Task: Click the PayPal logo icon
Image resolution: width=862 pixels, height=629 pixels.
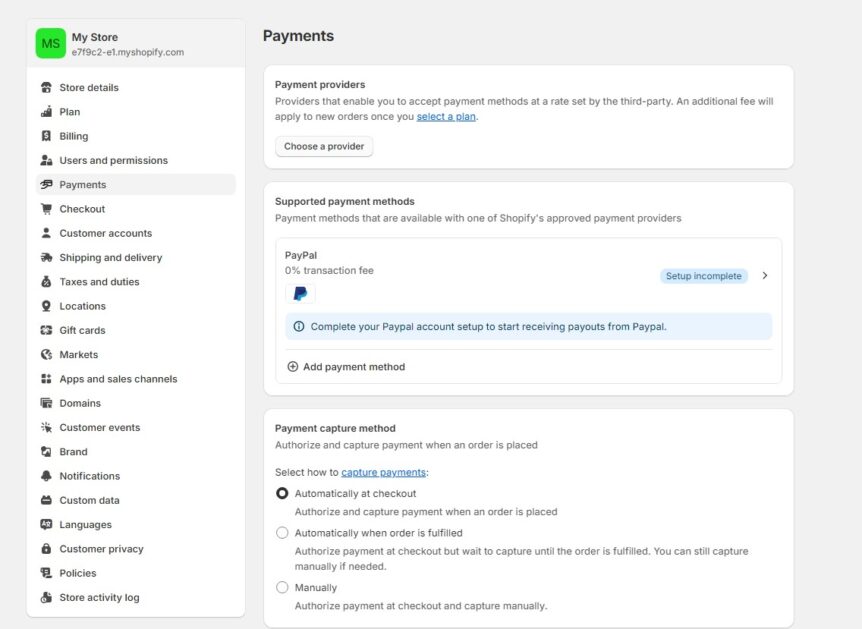Action: tap(300, 294)
